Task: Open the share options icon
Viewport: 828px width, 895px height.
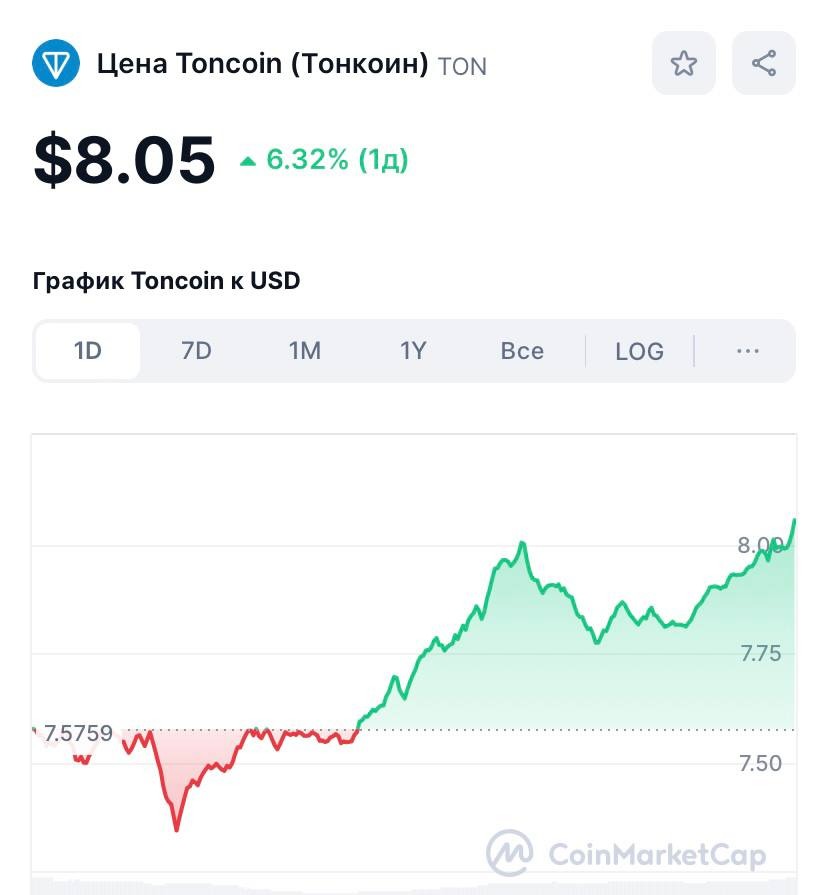Action: (x=764, y=64)
